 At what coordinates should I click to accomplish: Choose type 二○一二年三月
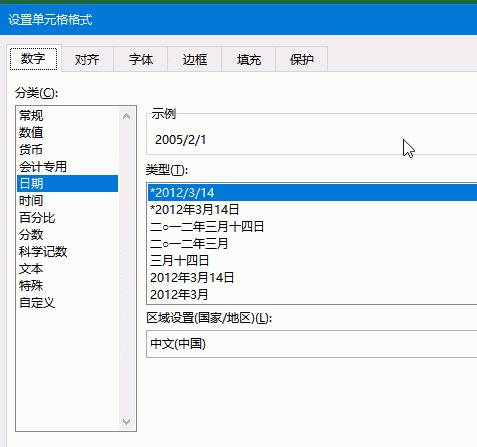312,244
